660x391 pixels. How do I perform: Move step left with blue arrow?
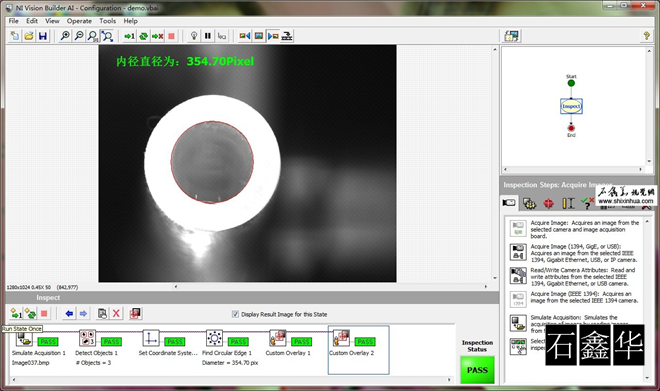point(69,314)
